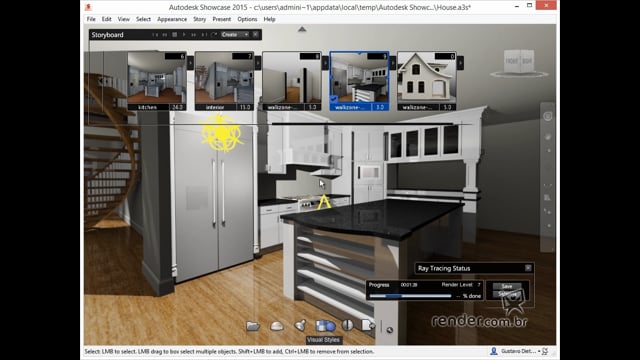640x360 pixels.
Task: Close the Ray Tracing Status panel
Action: click(x=528, y=268)
